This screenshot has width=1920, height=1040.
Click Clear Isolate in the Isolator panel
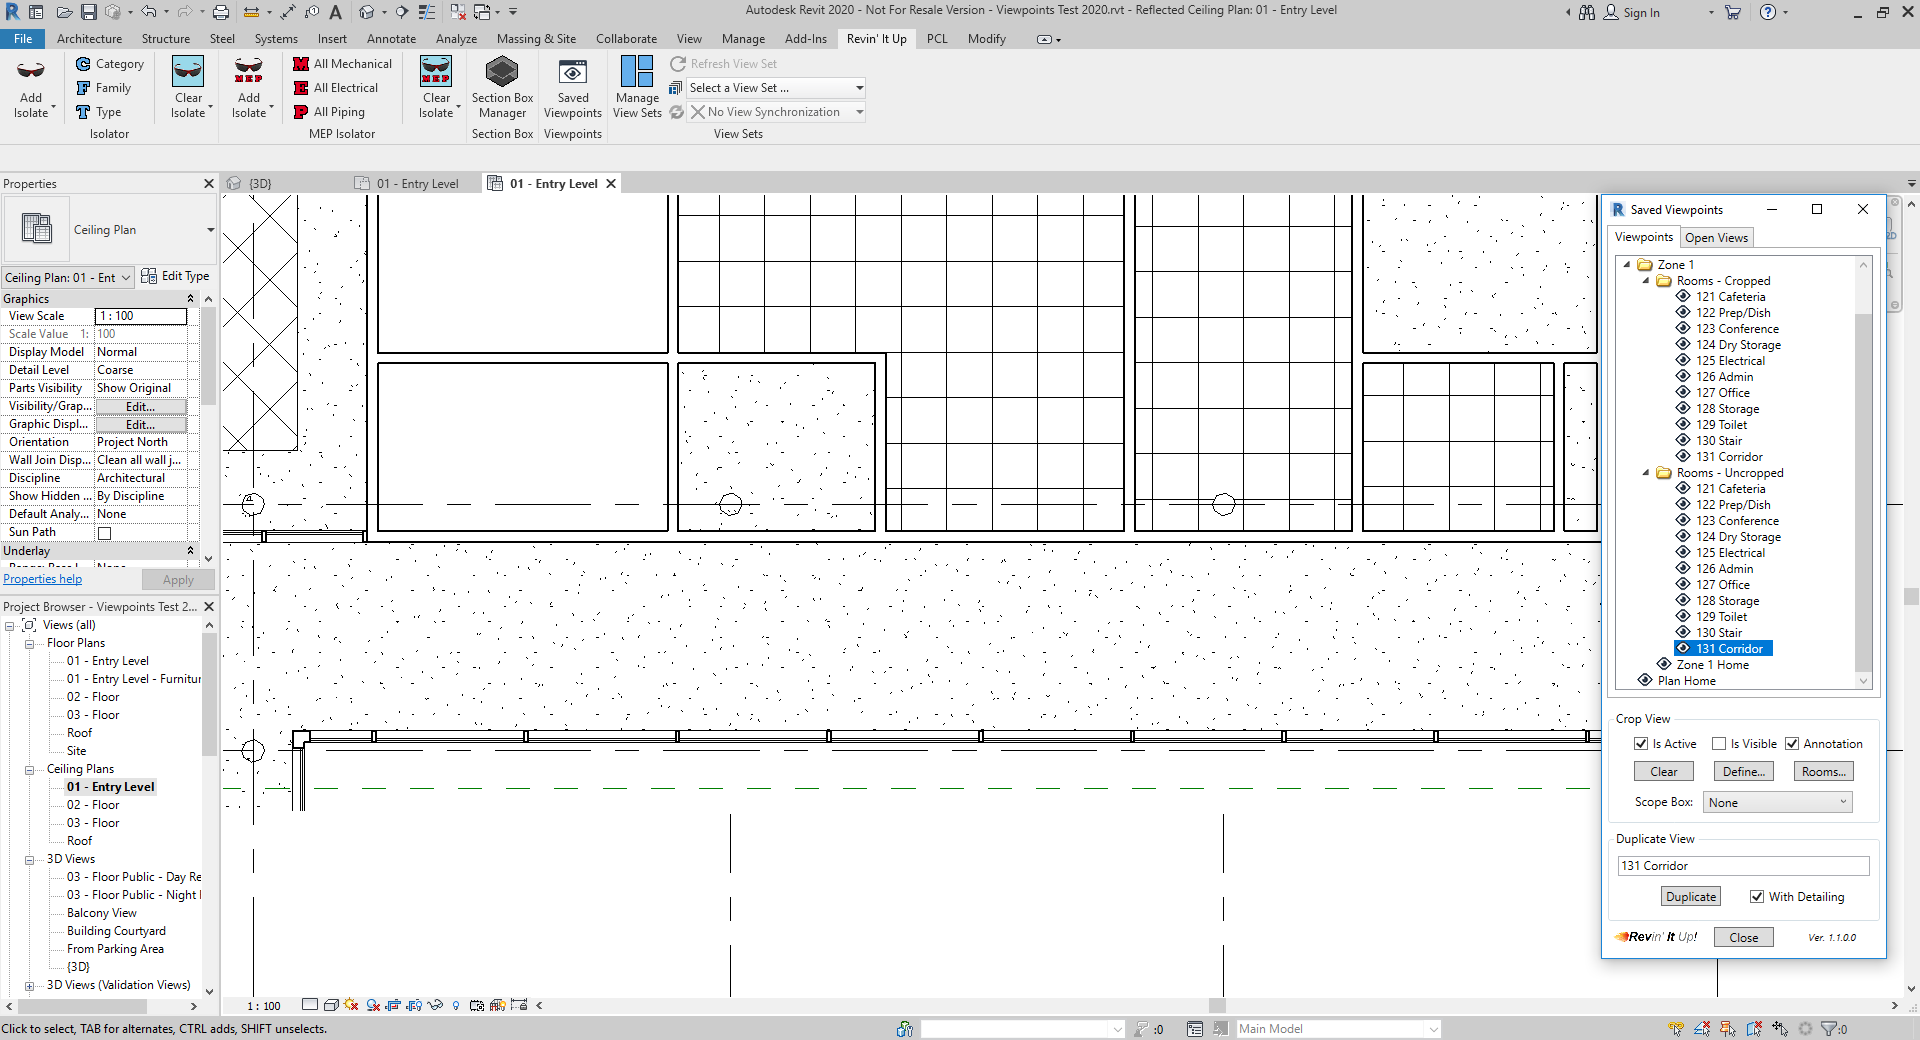coord(188,88)
